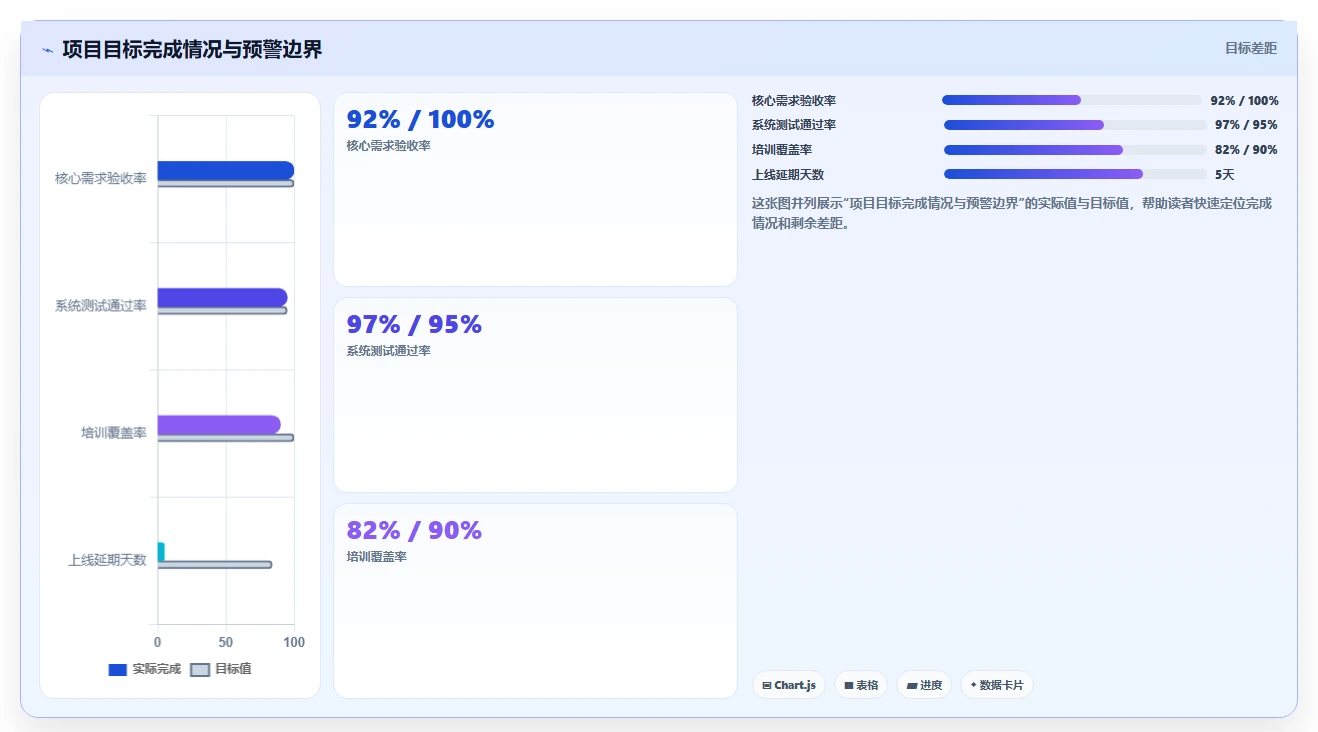Click the 82% / 90% progress list value
Image resolution: width=1318 pixels, height=732 pixels.
(x=1246, y=150)
